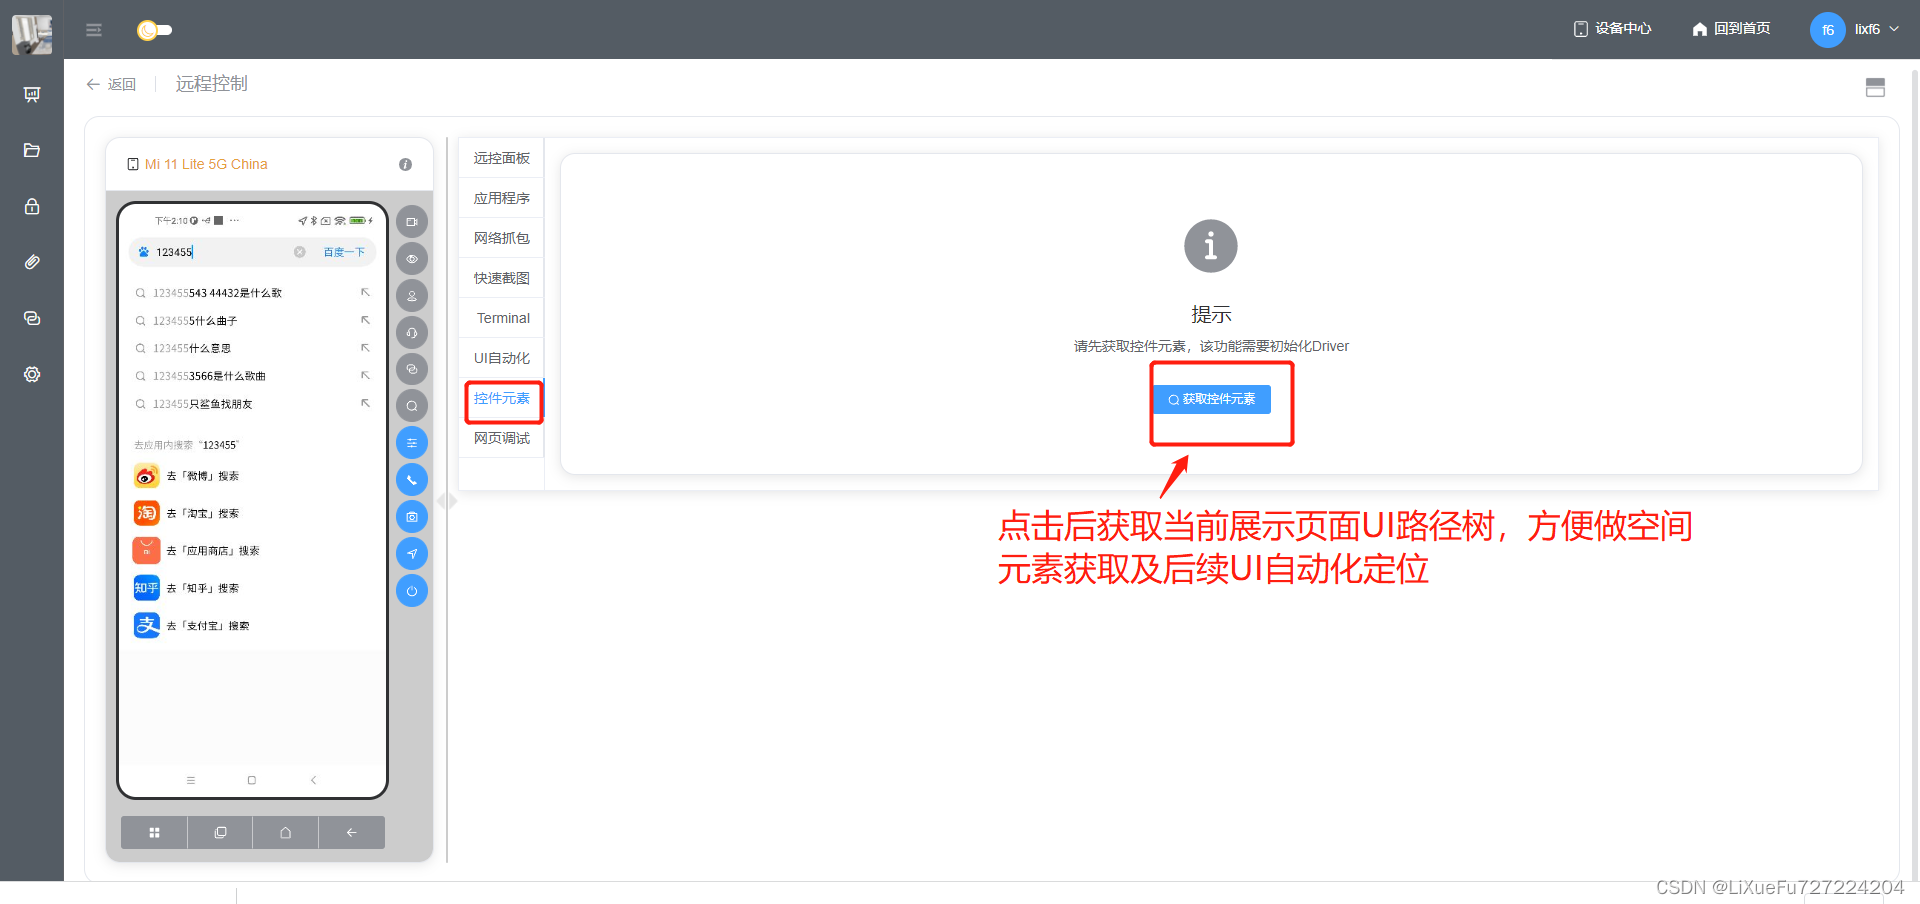This screenshot has width=1920, height=904.
Task: Click the blue camera screenshot icon
Action: coord(412,517)
